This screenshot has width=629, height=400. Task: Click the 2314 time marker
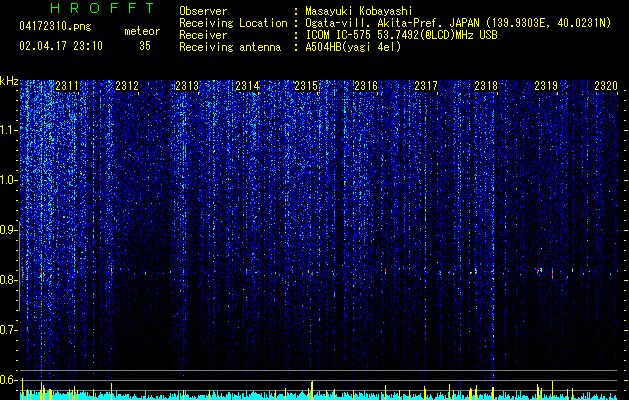click(x=247, y=86)
